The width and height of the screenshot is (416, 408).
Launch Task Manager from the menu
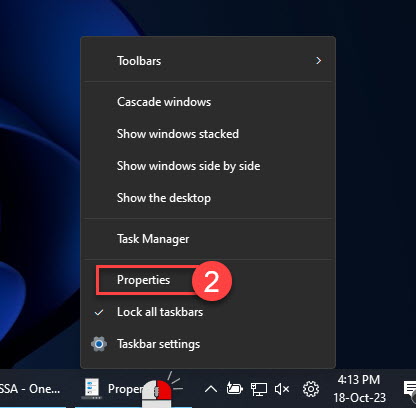tap(208, 239)
